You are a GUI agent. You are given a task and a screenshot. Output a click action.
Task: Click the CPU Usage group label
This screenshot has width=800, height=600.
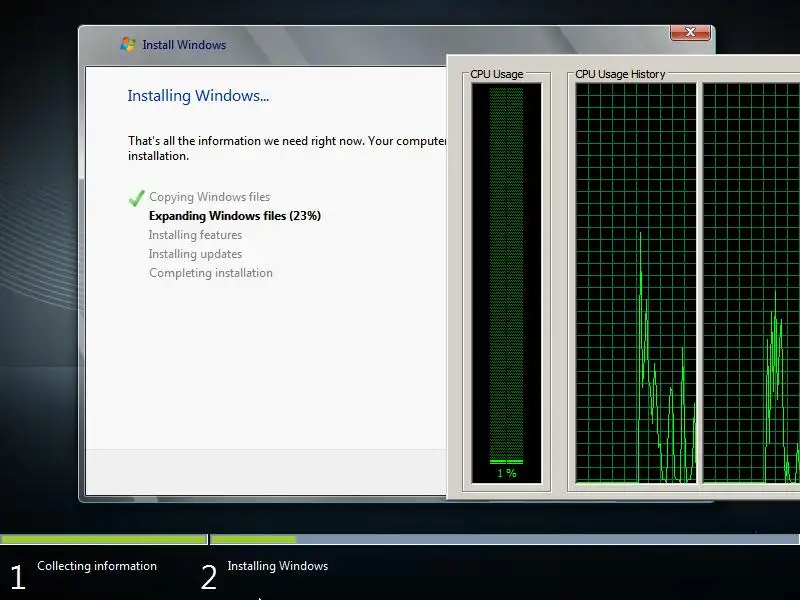click(496, 74)
